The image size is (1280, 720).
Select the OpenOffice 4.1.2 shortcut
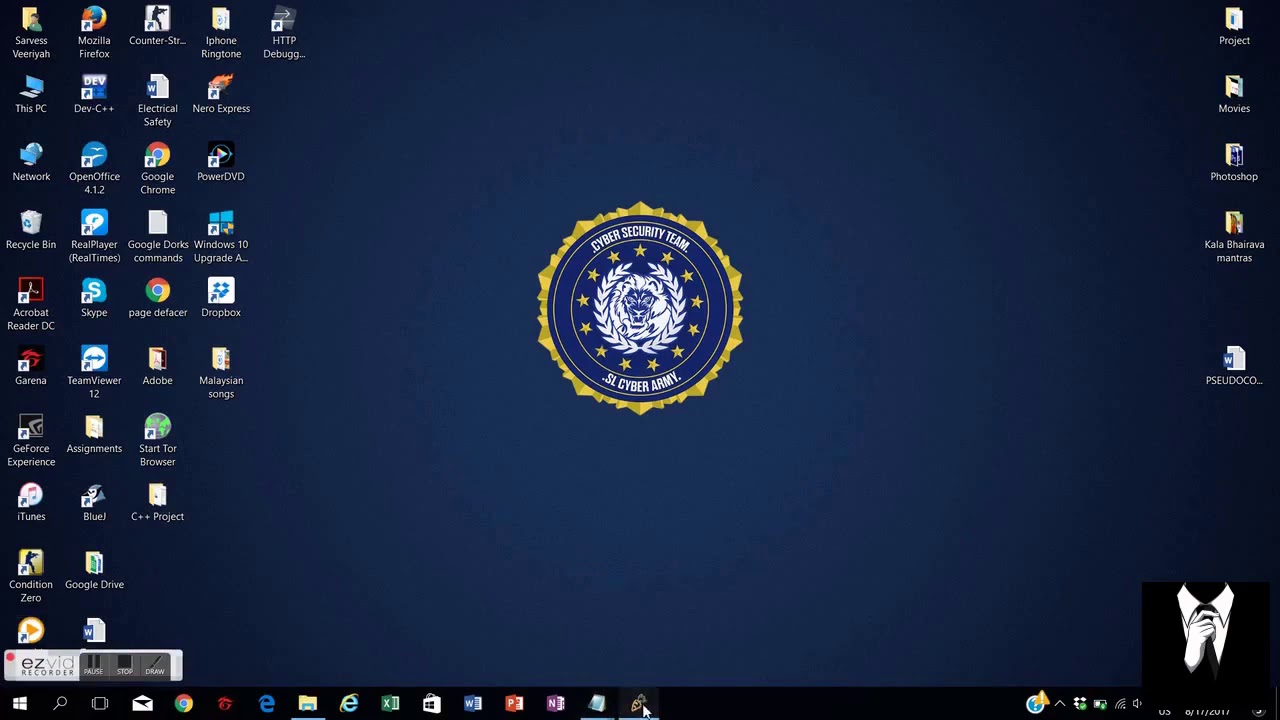(x=94, y=168)
